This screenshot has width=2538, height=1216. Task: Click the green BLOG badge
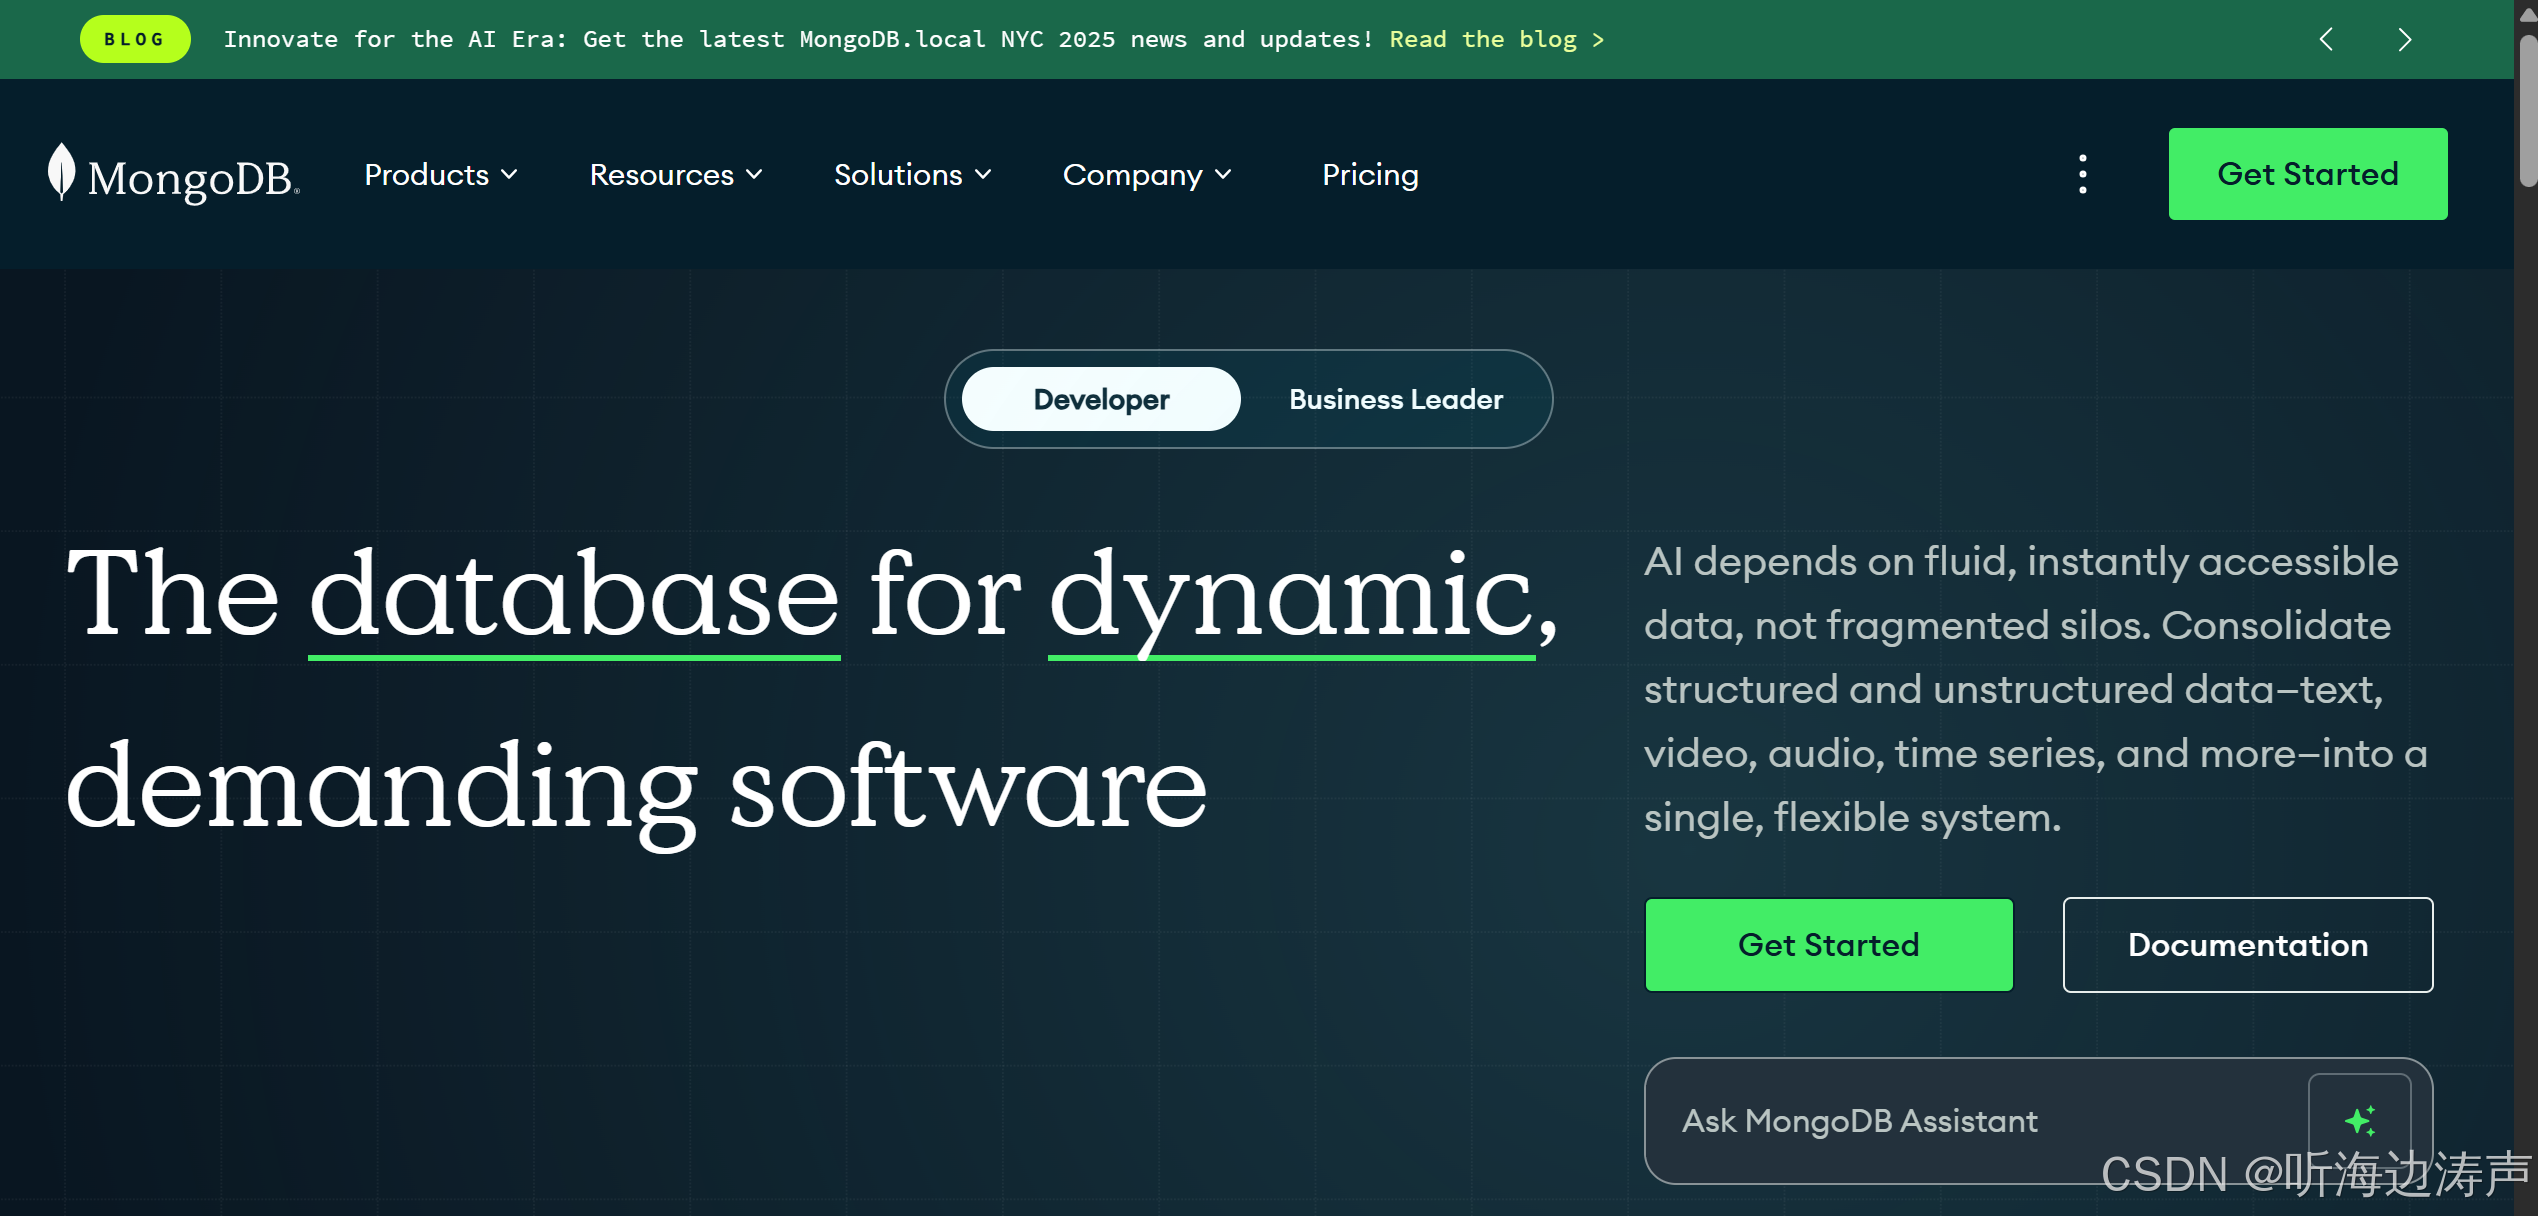click(135, 39)
